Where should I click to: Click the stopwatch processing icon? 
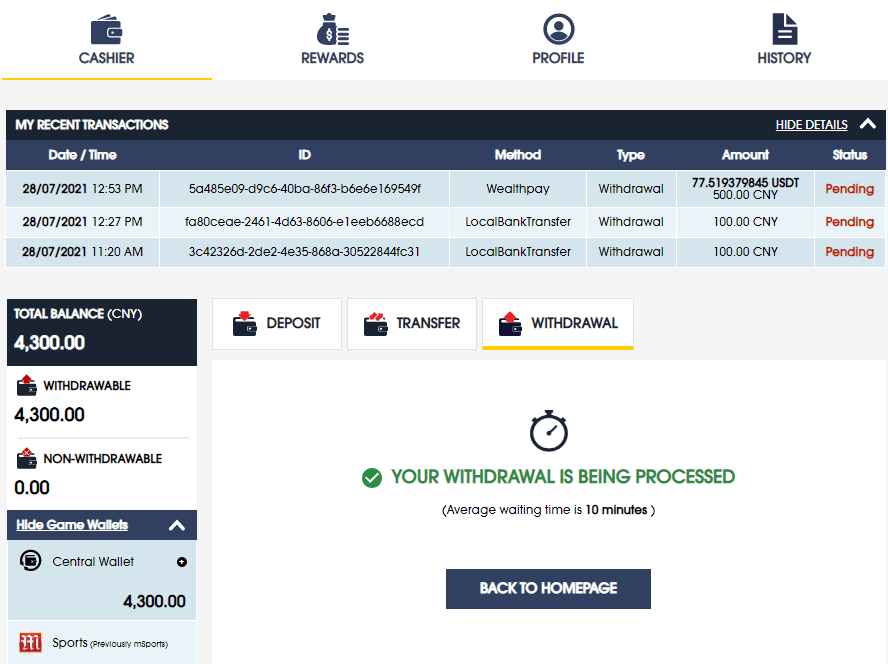coord(548,430)
